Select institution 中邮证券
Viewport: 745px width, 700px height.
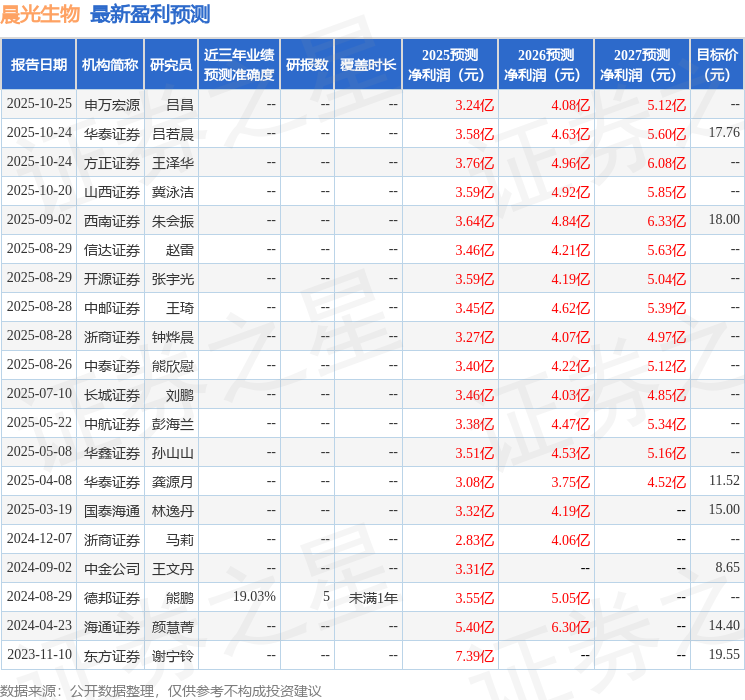point(112,307)
